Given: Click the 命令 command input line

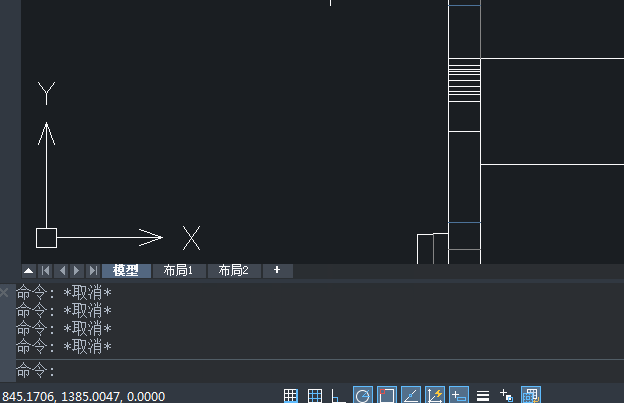Looking at the screenshot, I should click(x=300, y=371).
